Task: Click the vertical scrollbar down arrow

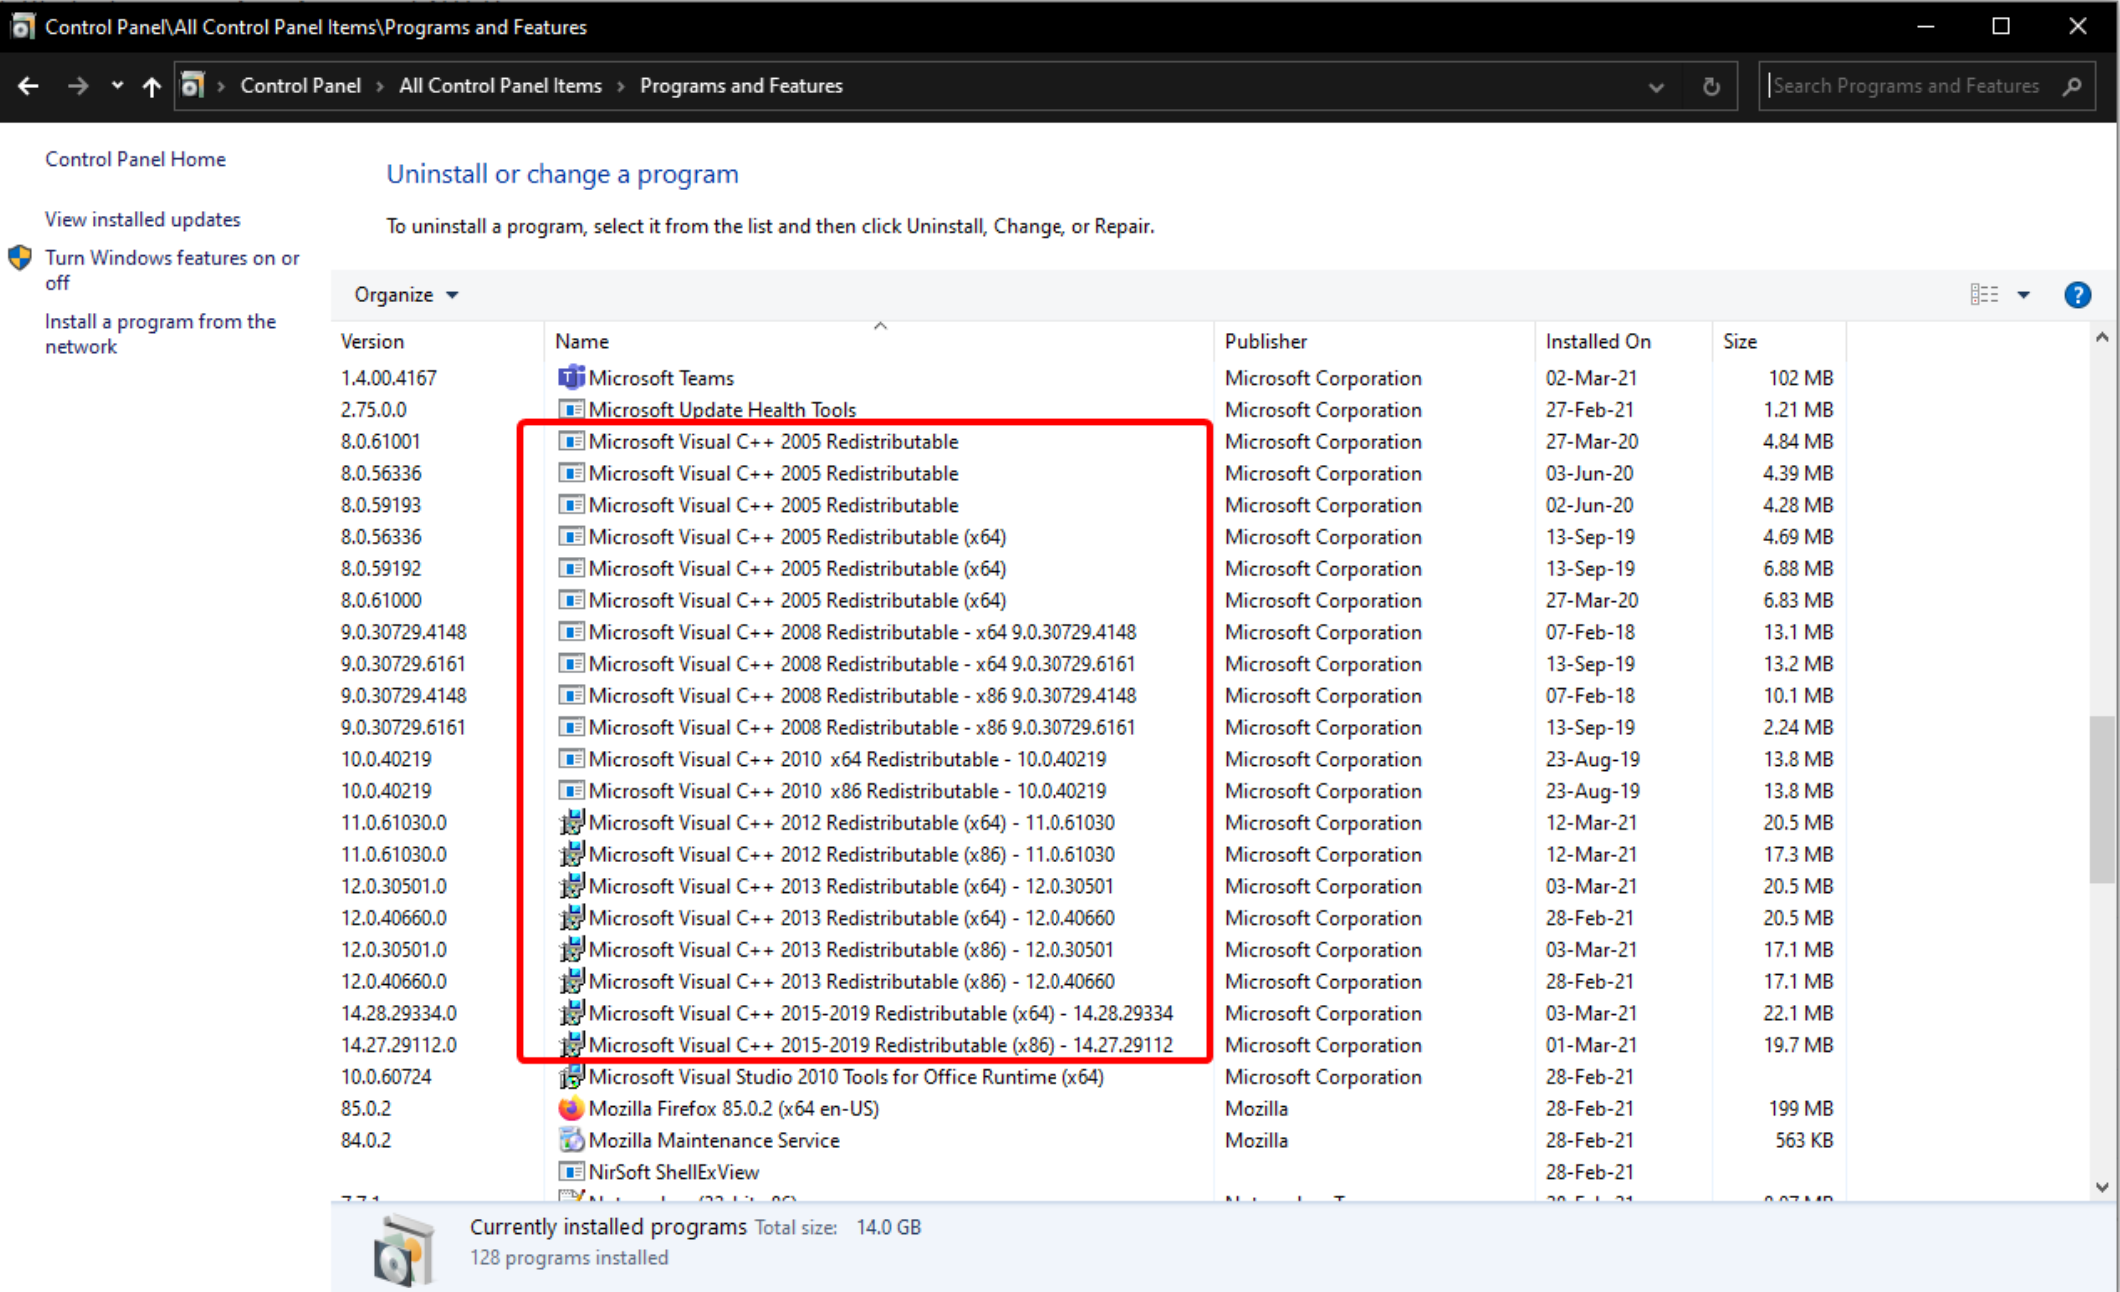Action: click(2102, 1187)
